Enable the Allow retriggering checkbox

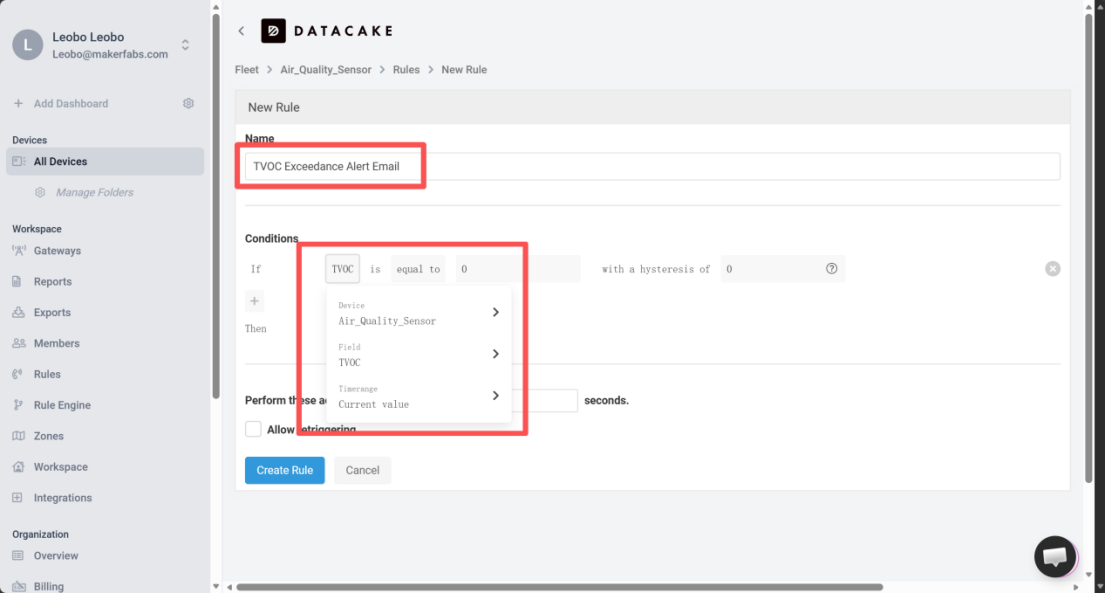253,429
